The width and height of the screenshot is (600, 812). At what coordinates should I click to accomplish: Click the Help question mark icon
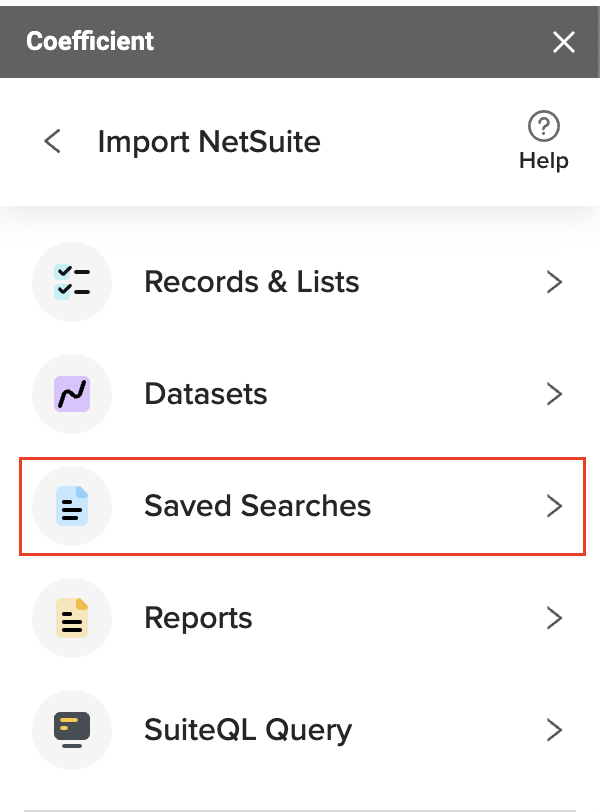pos(544,126)
